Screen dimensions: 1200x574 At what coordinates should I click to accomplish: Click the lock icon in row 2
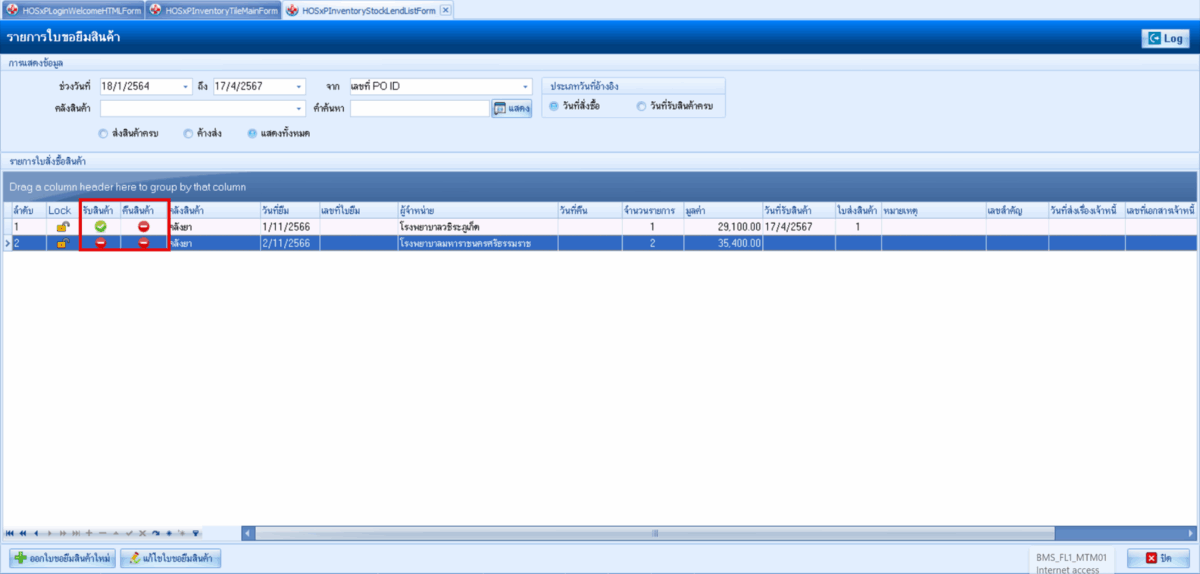tap(61, 243)
